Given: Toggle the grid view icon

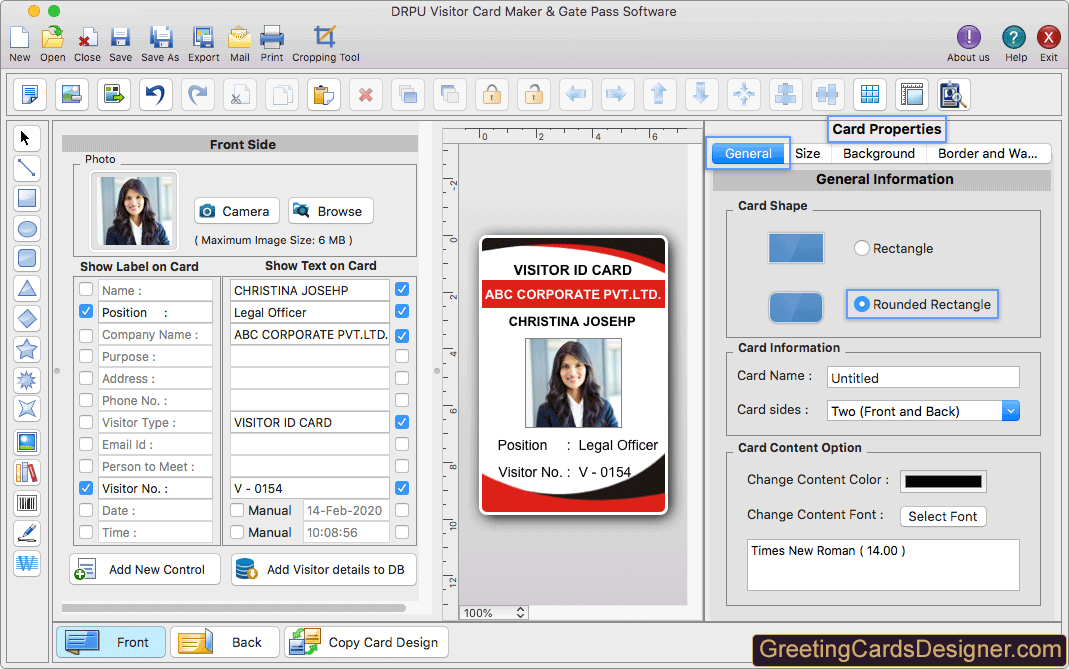Looking at the screenshot, I should click(x=870, y=94).
